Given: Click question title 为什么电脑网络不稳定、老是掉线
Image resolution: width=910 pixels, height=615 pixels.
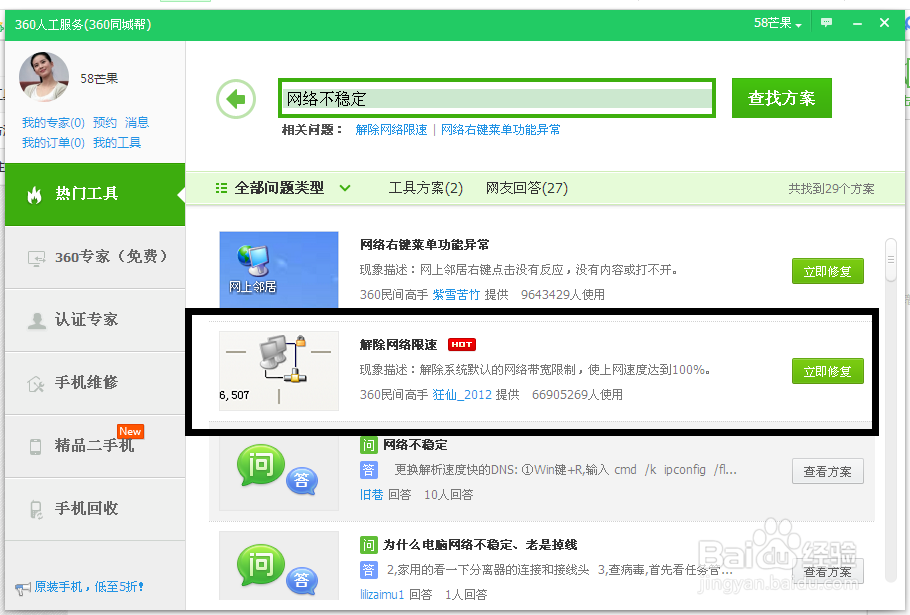Looking at the screenshot, I should pos(480,545).
